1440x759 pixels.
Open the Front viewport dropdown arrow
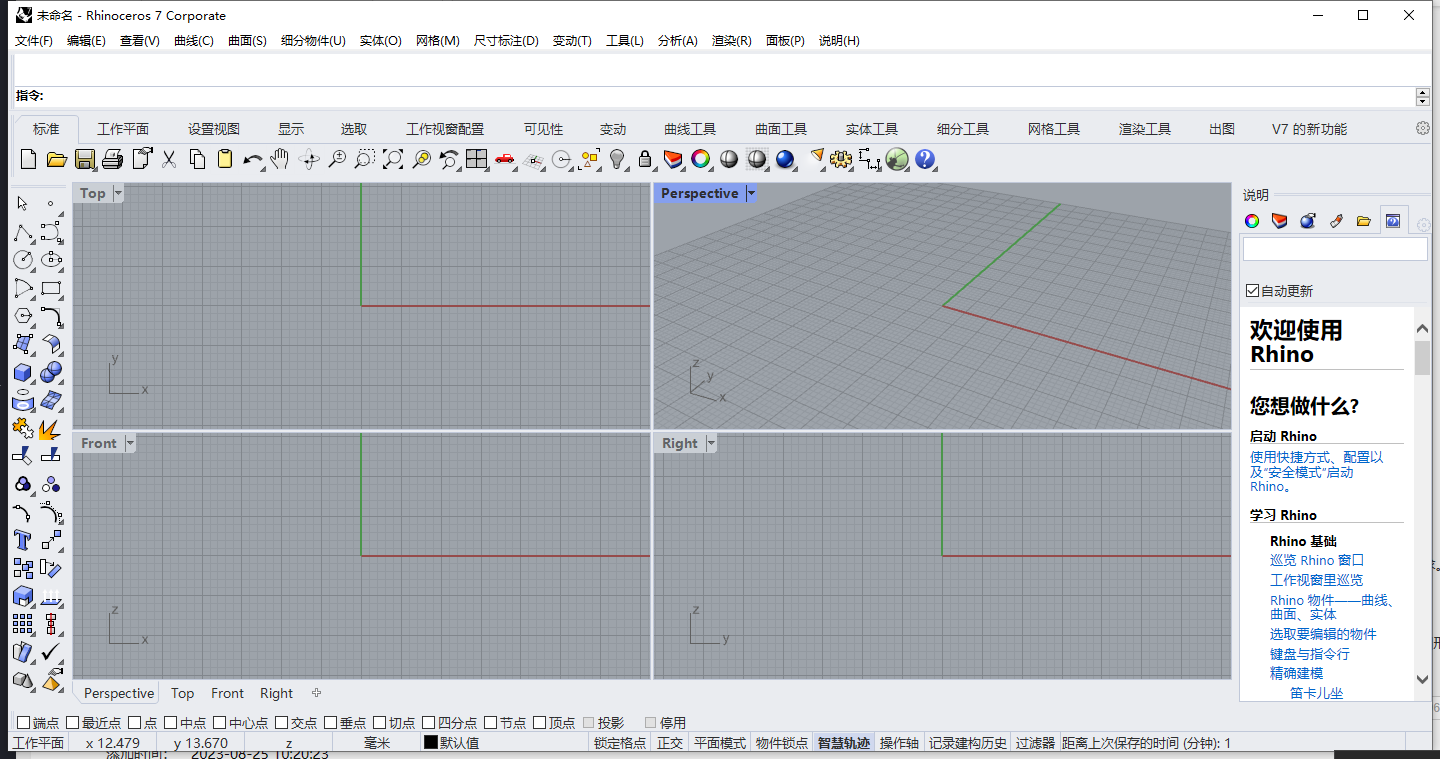coord(129,443)
